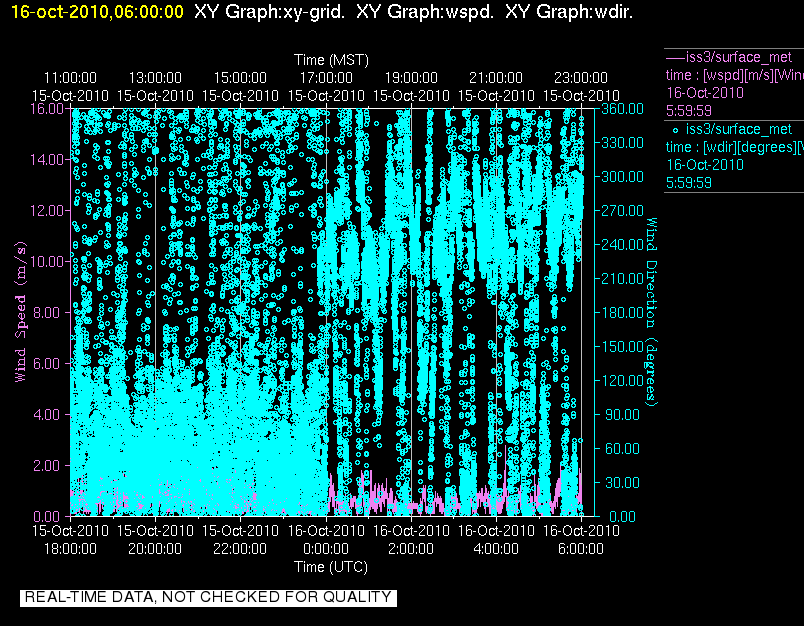Click the magenta iss3/surface_met wspd legend entry
Viewport: 804px width, 626px height.
734,84
